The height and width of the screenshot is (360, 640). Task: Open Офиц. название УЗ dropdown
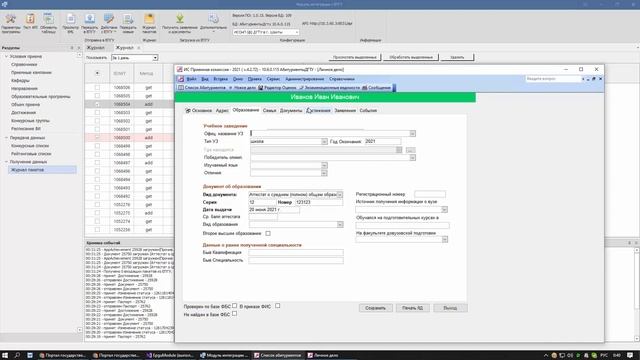412,133
